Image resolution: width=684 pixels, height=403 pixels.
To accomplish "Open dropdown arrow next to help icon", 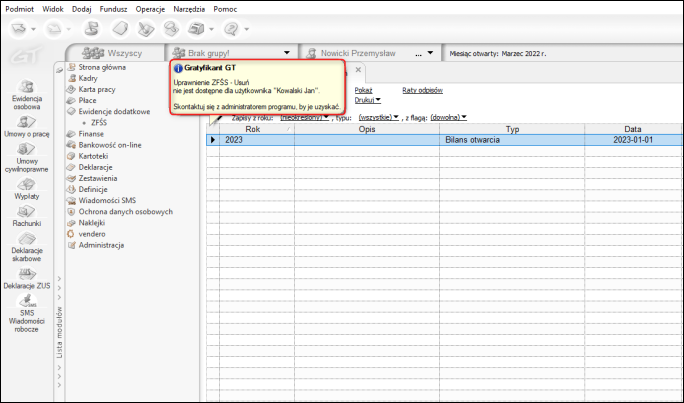I will 246,29.
